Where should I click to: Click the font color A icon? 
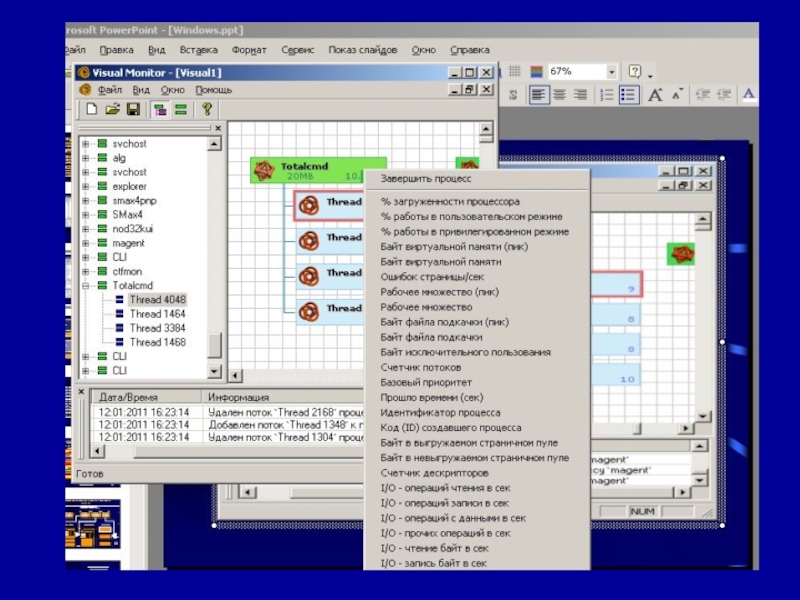coord(748,94)
